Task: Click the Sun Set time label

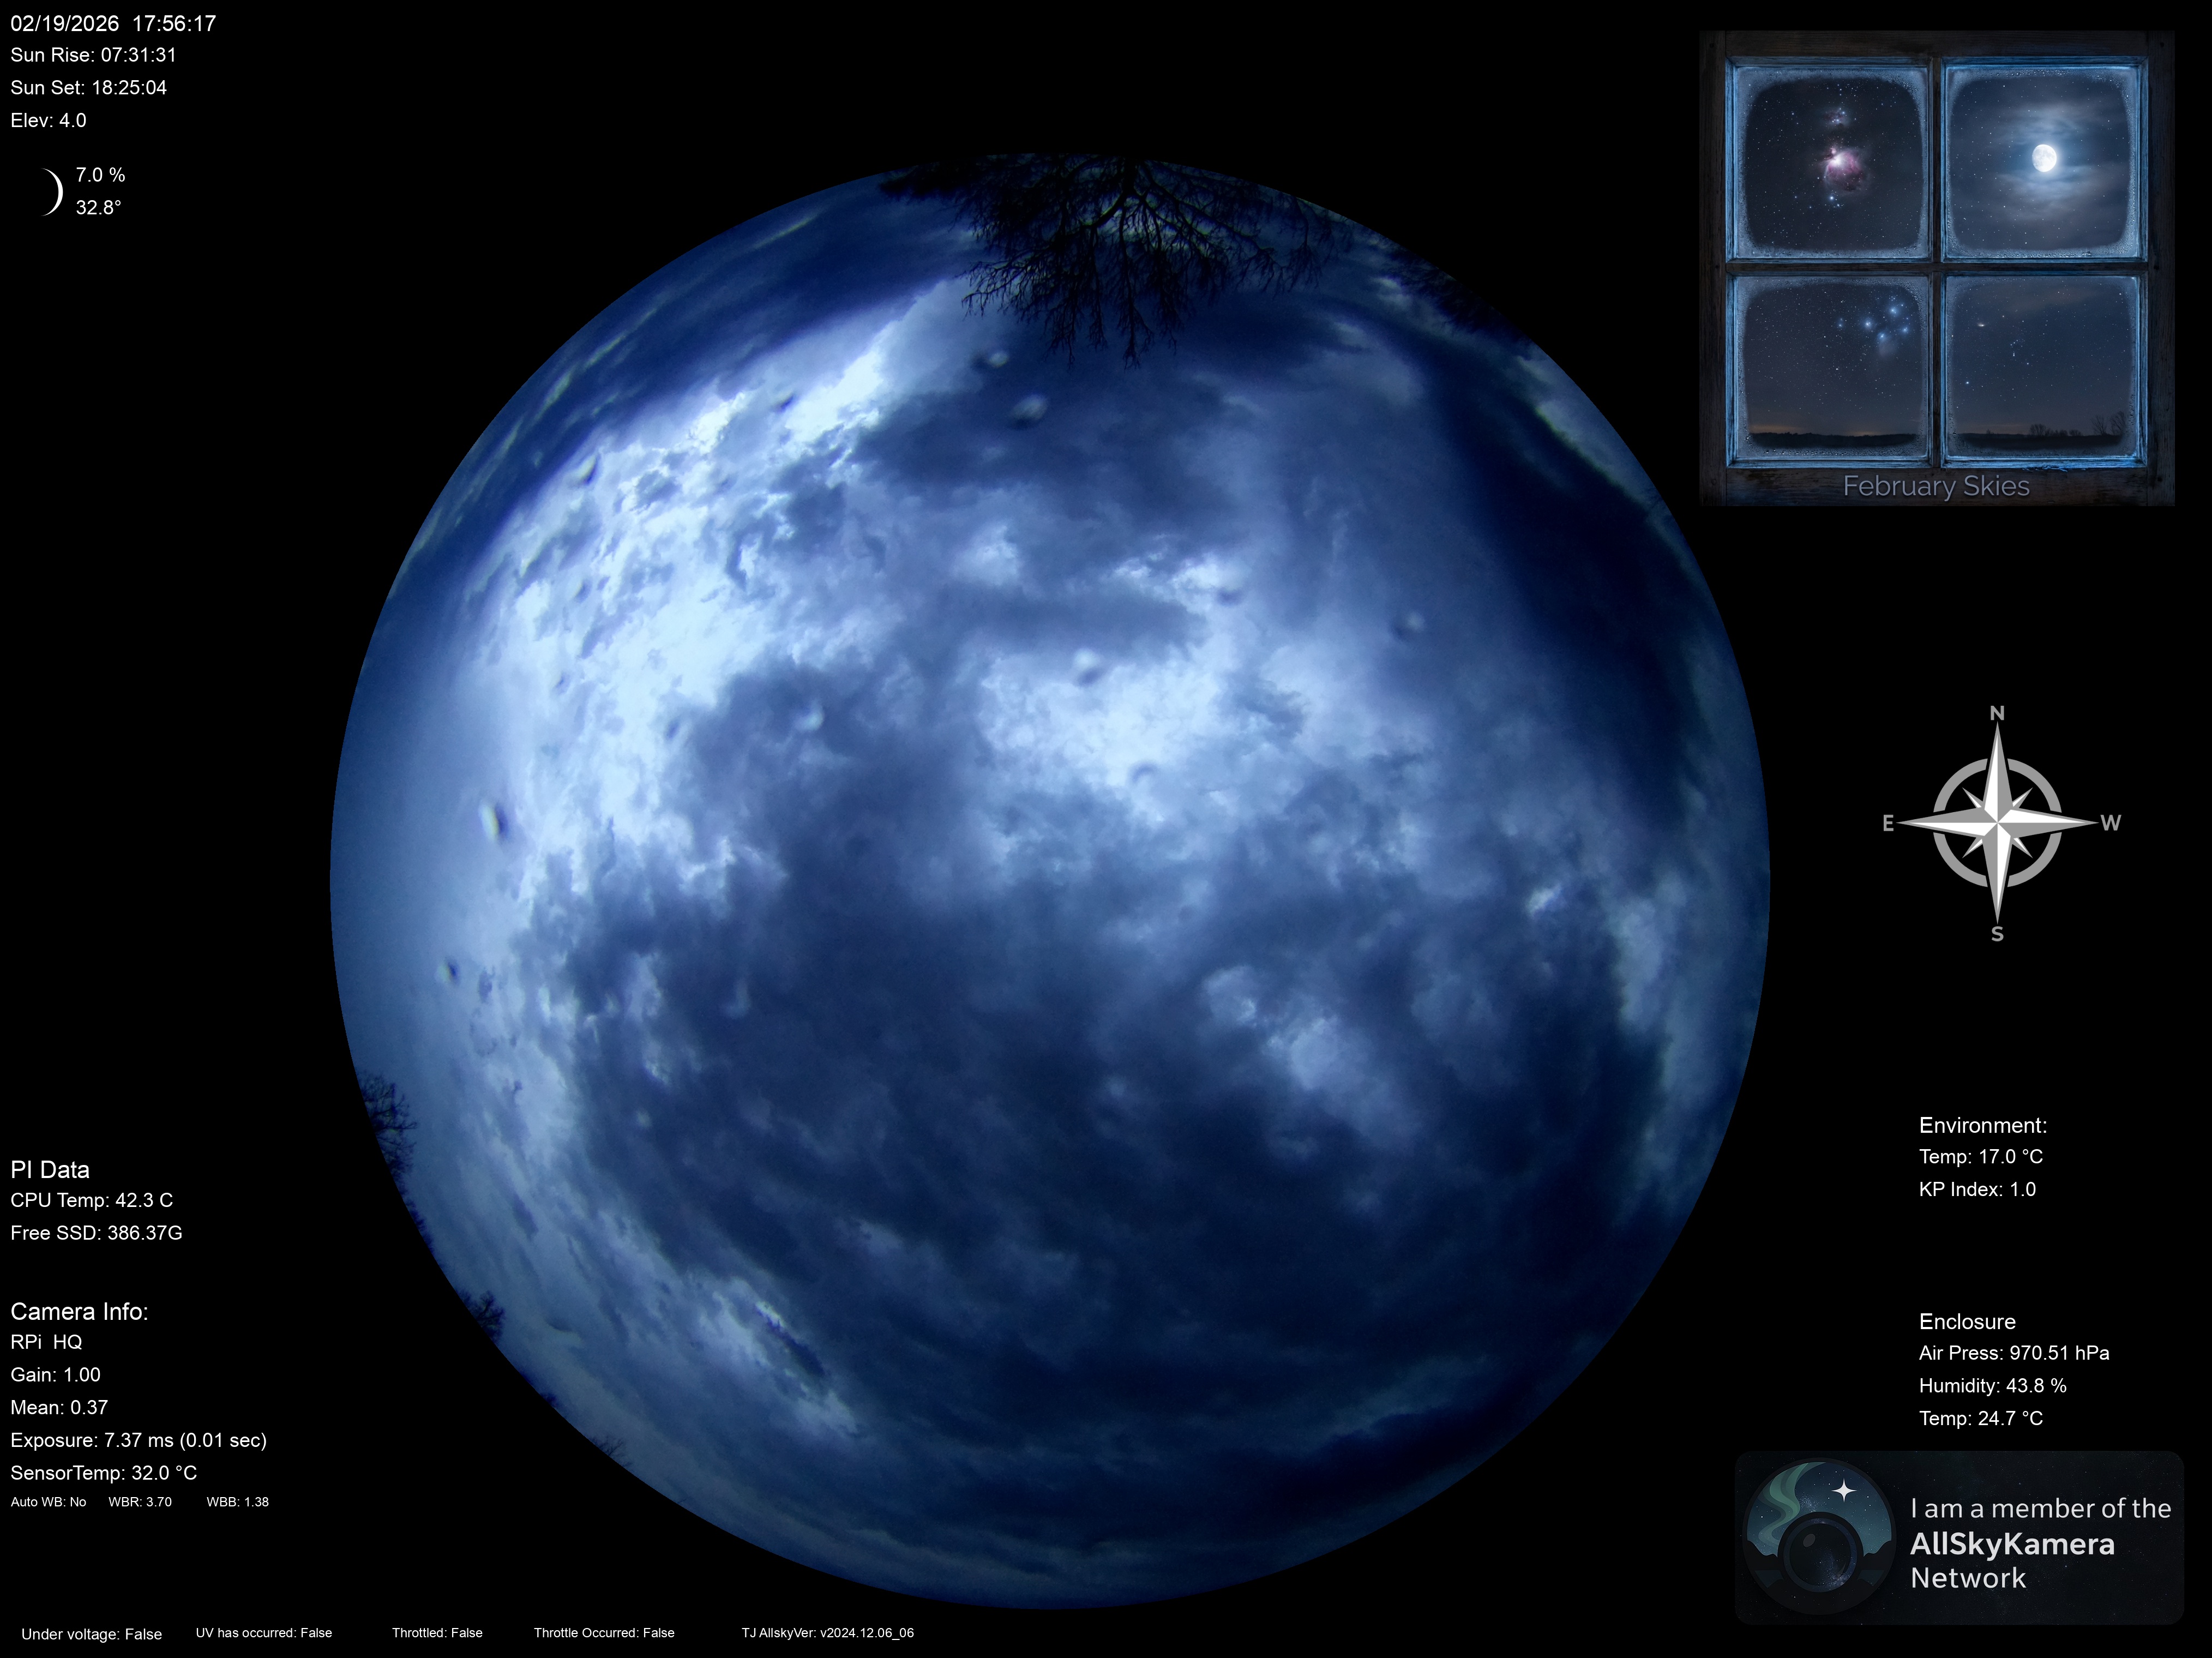Action: [x=89, y=88]
